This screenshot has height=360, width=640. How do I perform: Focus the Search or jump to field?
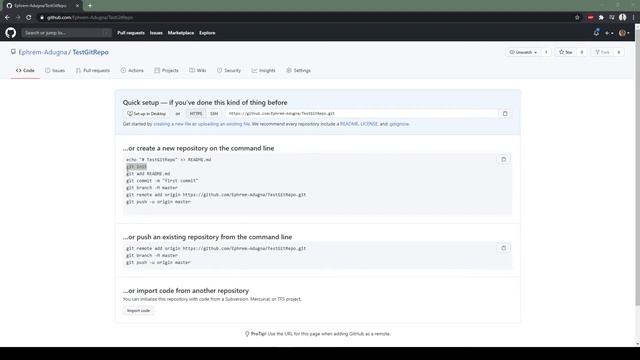click(67, 33)
